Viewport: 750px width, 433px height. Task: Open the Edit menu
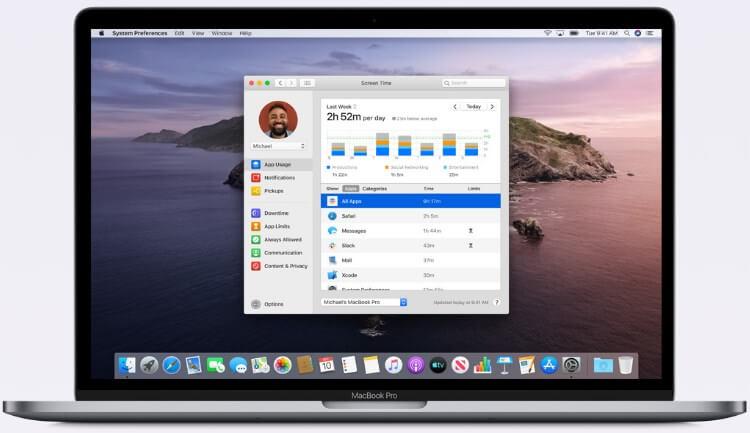pyautogui.click(x=179, y=33)
